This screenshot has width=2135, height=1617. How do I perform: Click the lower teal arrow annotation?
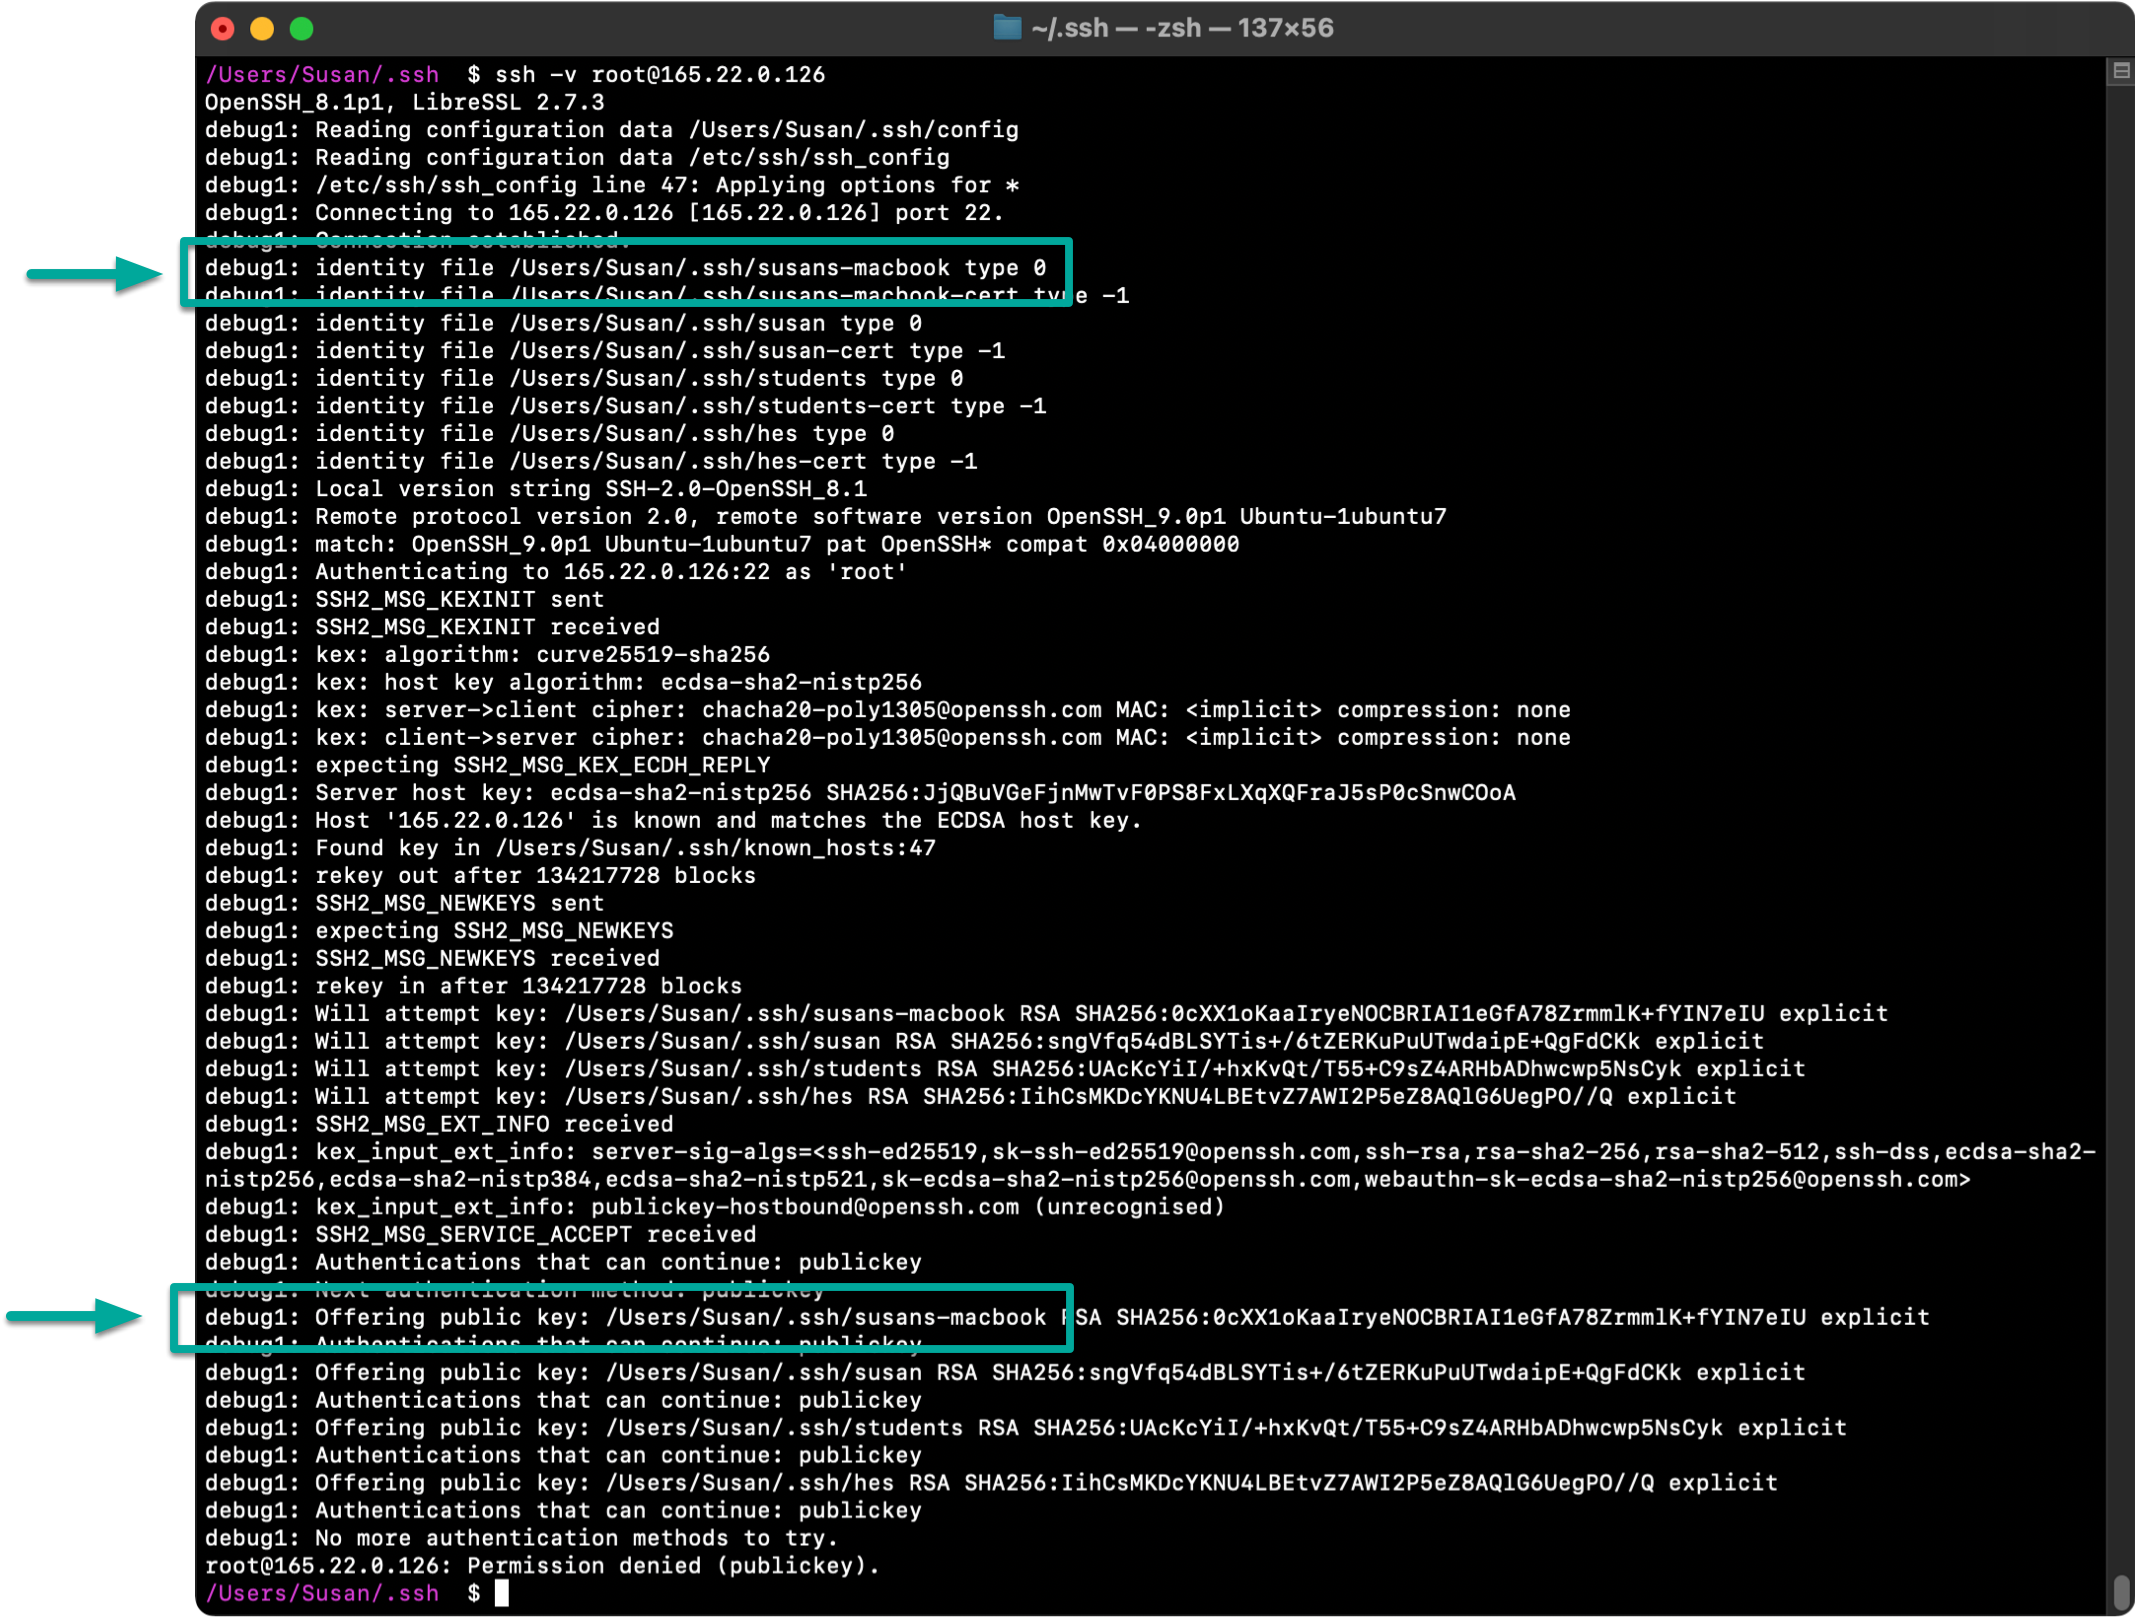click(x=76, y=1316)
